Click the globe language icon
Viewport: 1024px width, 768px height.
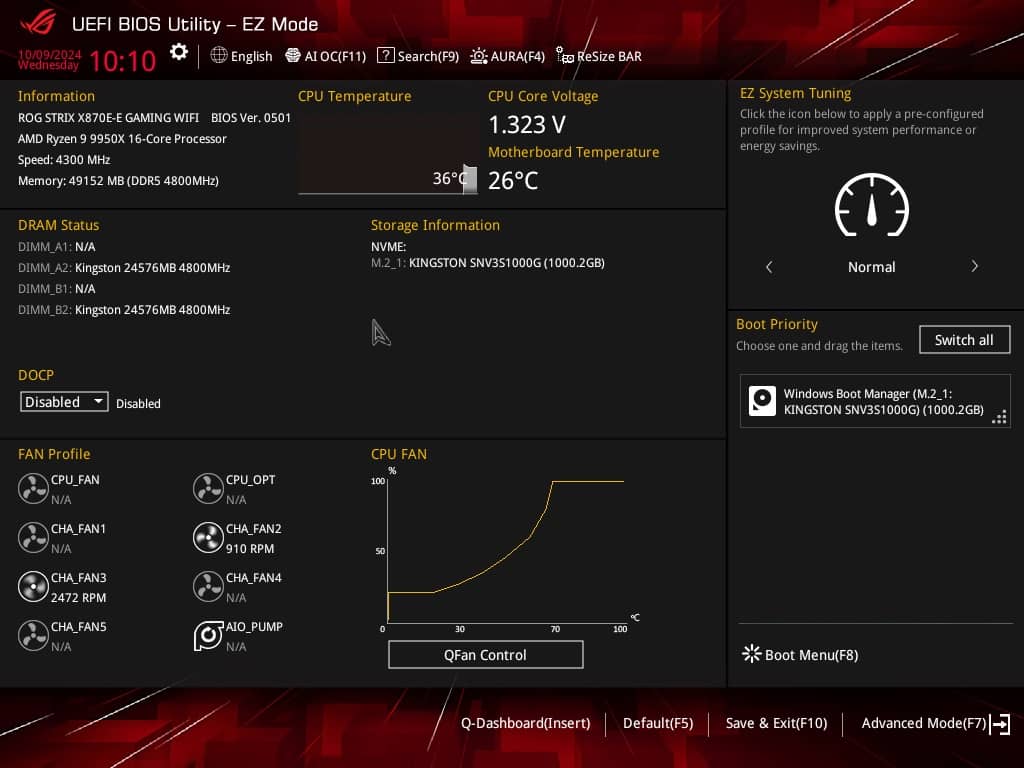(x=219, y=56)
